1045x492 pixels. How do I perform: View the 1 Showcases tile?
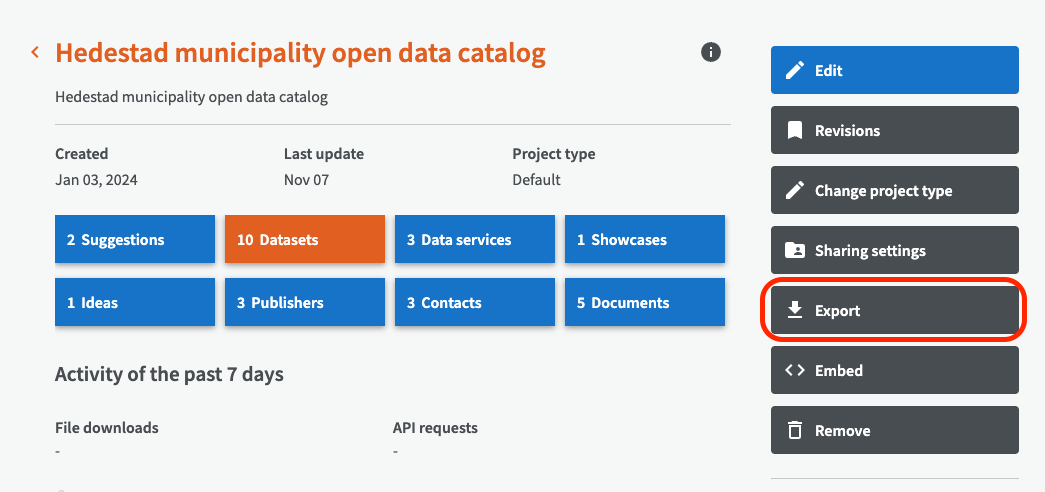click(x=645, y=240)
